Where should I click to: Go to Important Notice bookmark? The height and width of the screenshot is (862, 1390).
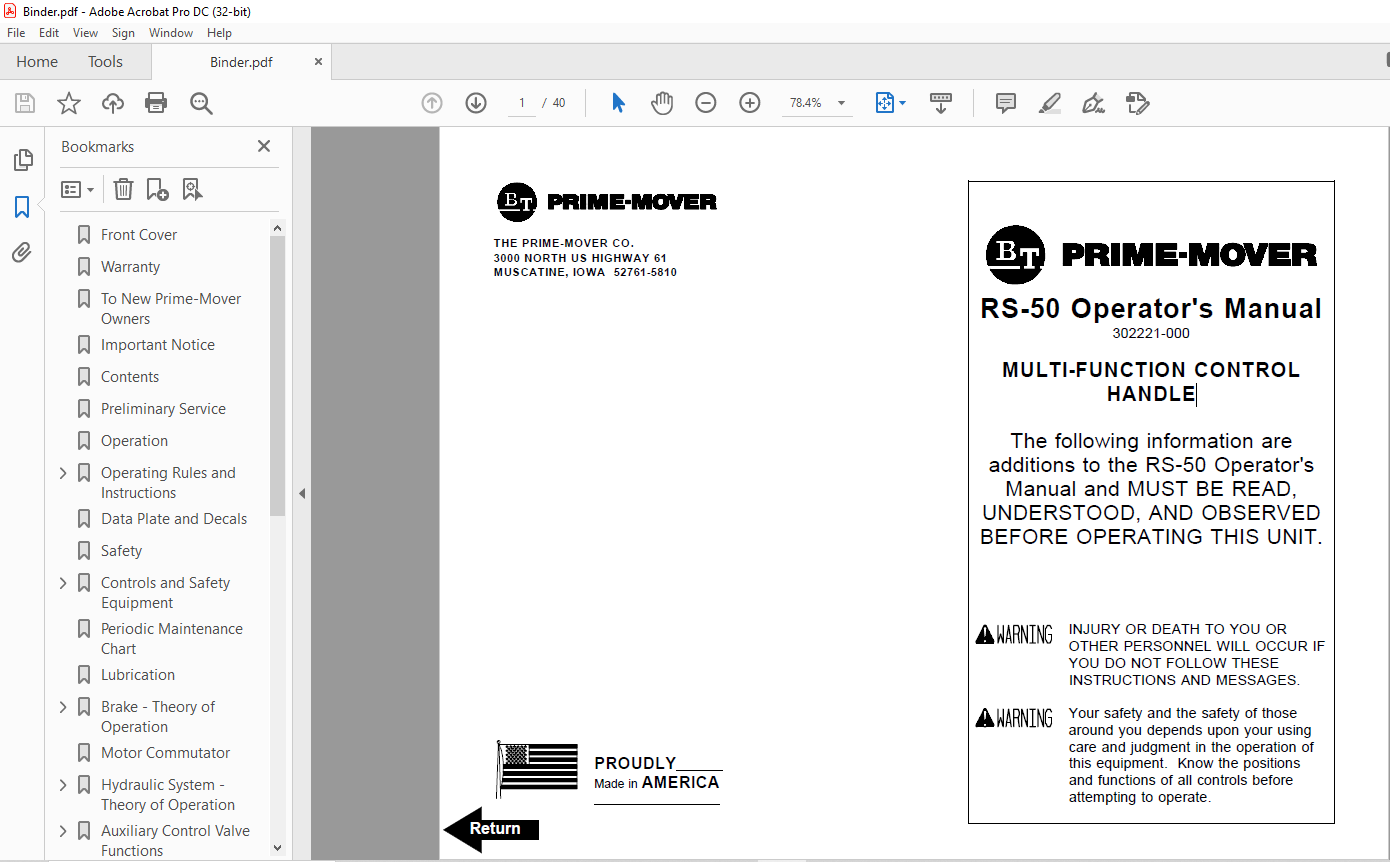pyautogui.click(x=158, y=345)
